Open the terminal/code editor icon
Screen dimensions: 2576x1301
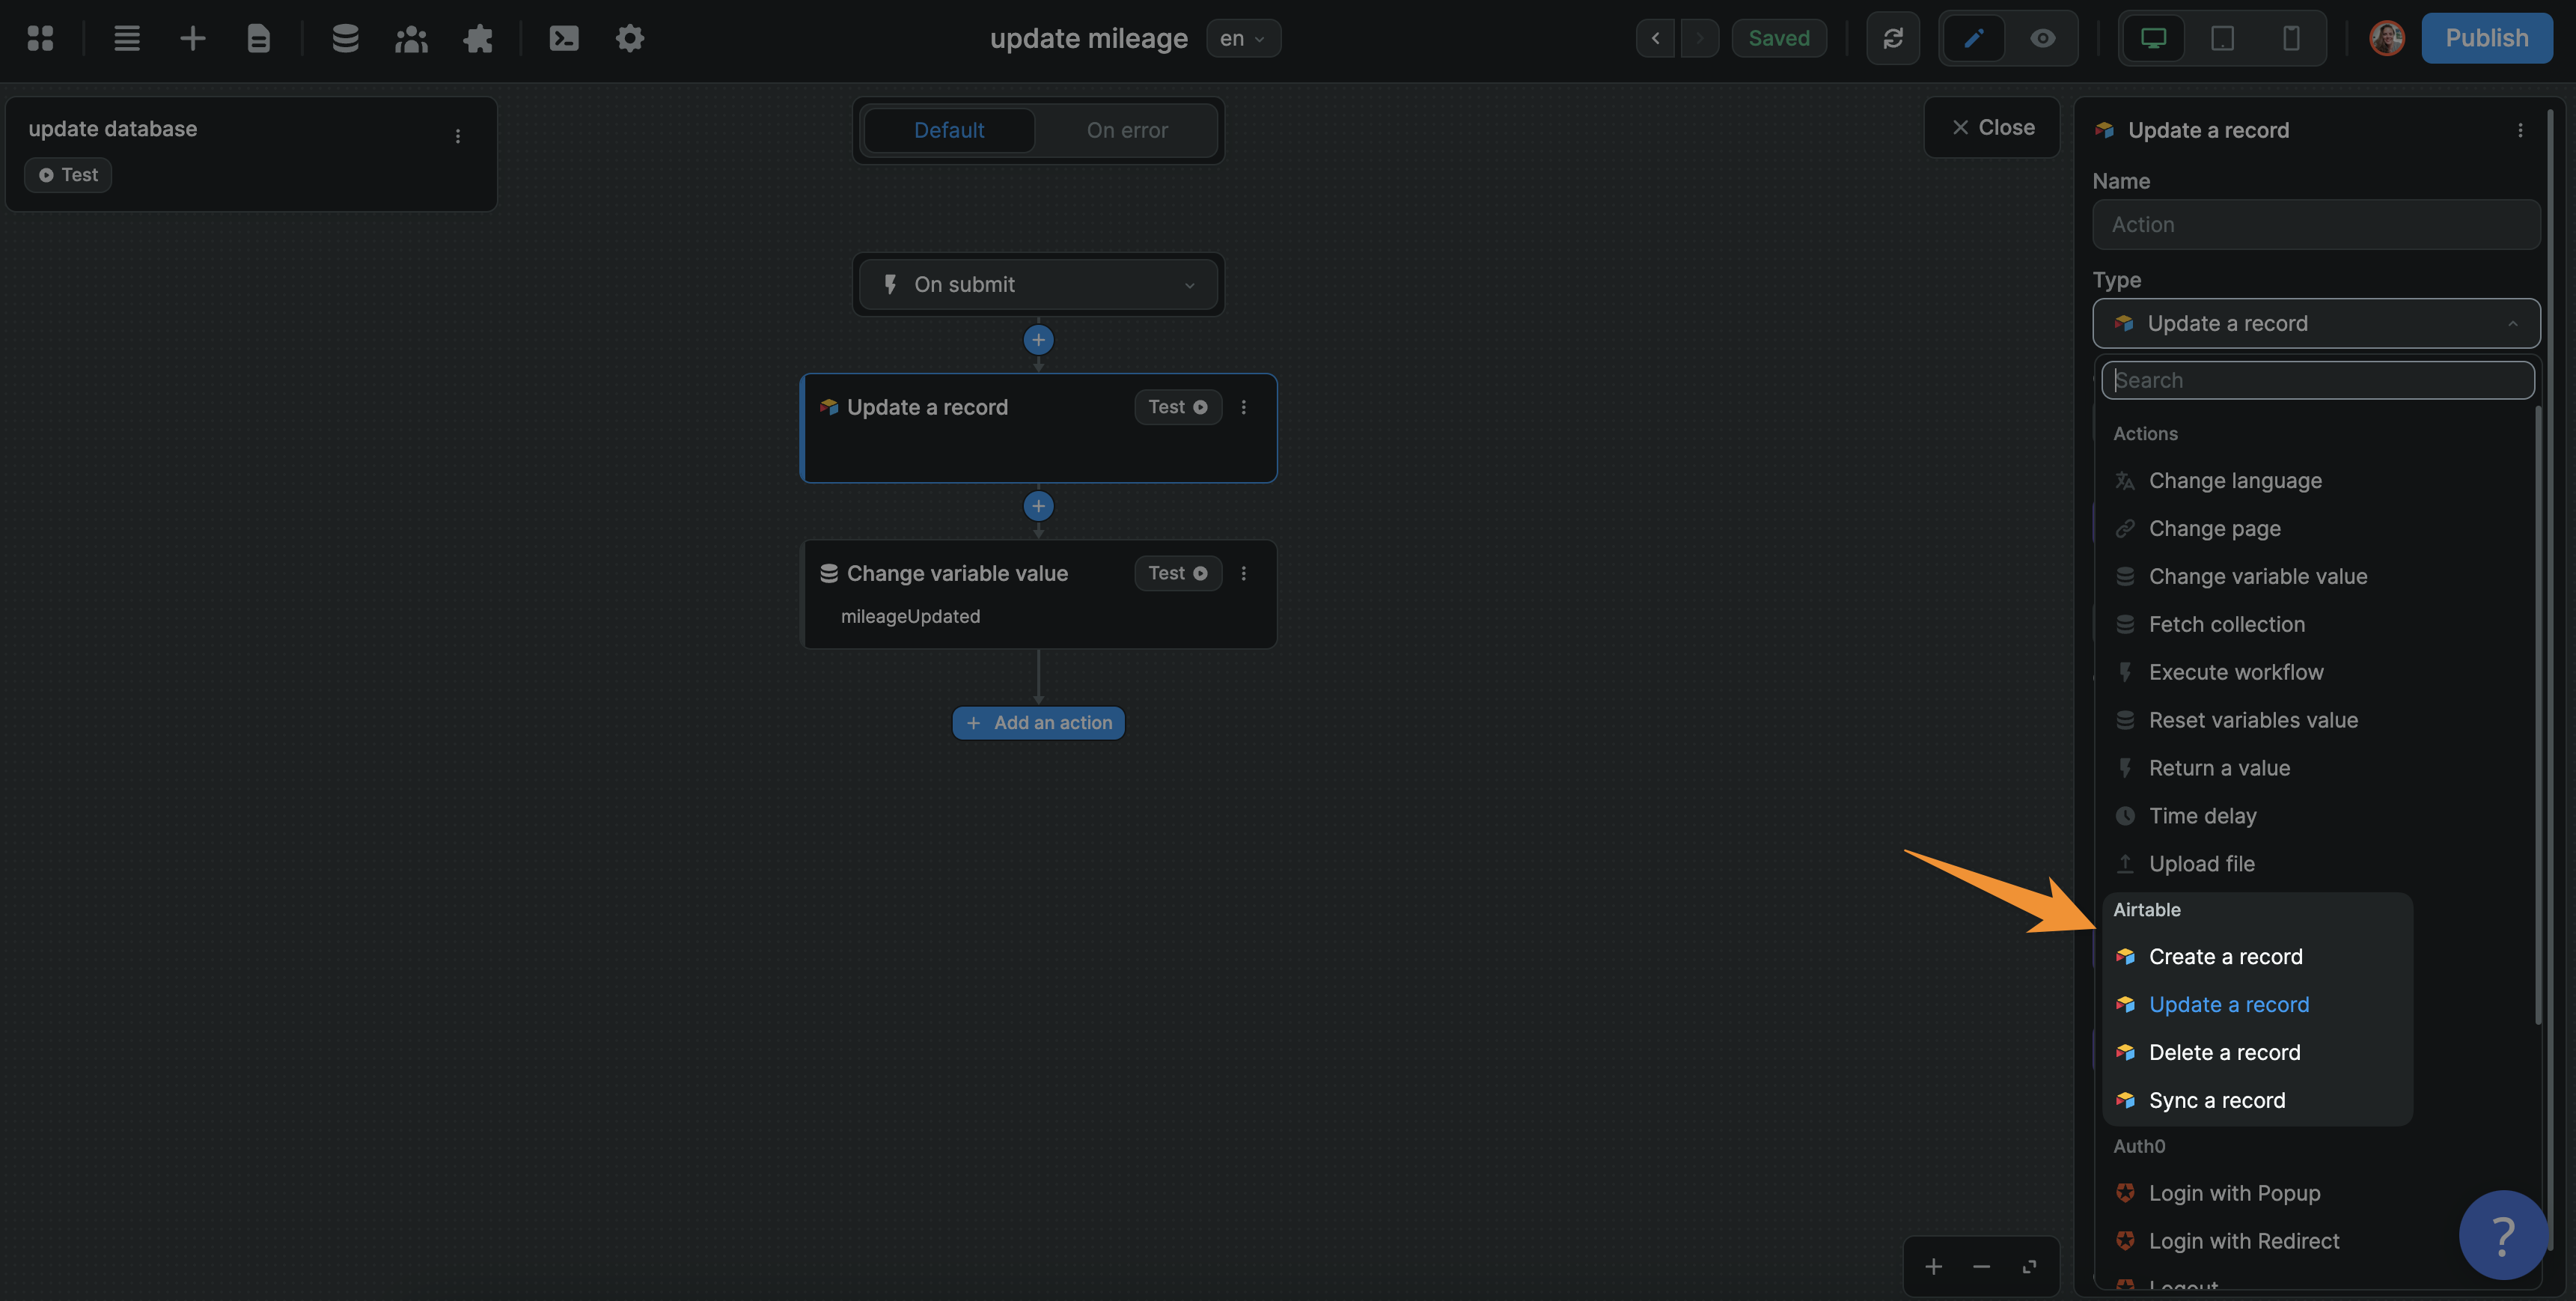tap(563, 38)
